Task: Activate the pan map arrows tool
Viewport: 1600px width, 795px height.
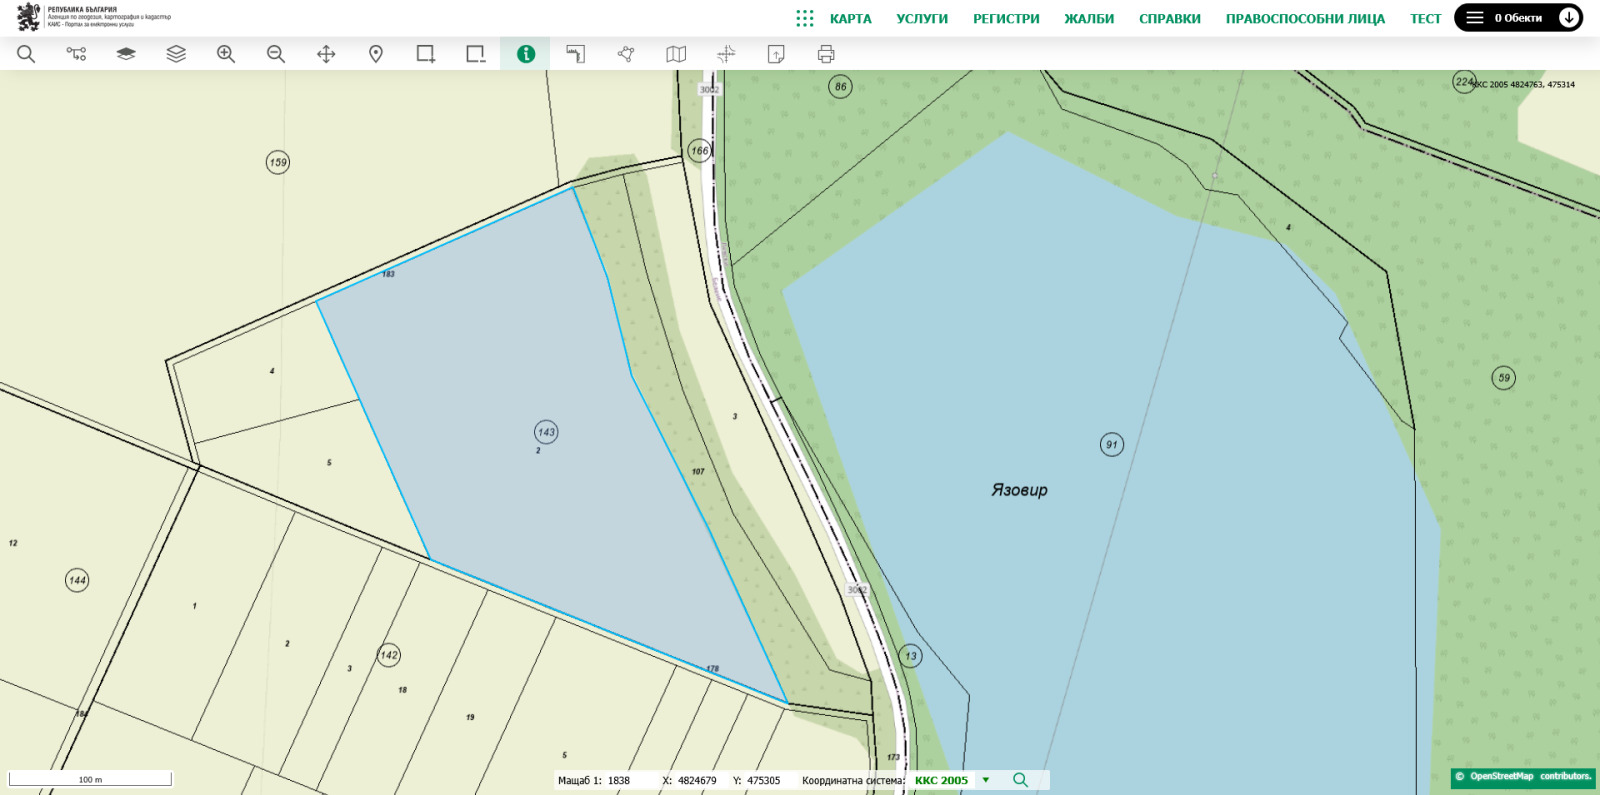Action: (326, 54)
